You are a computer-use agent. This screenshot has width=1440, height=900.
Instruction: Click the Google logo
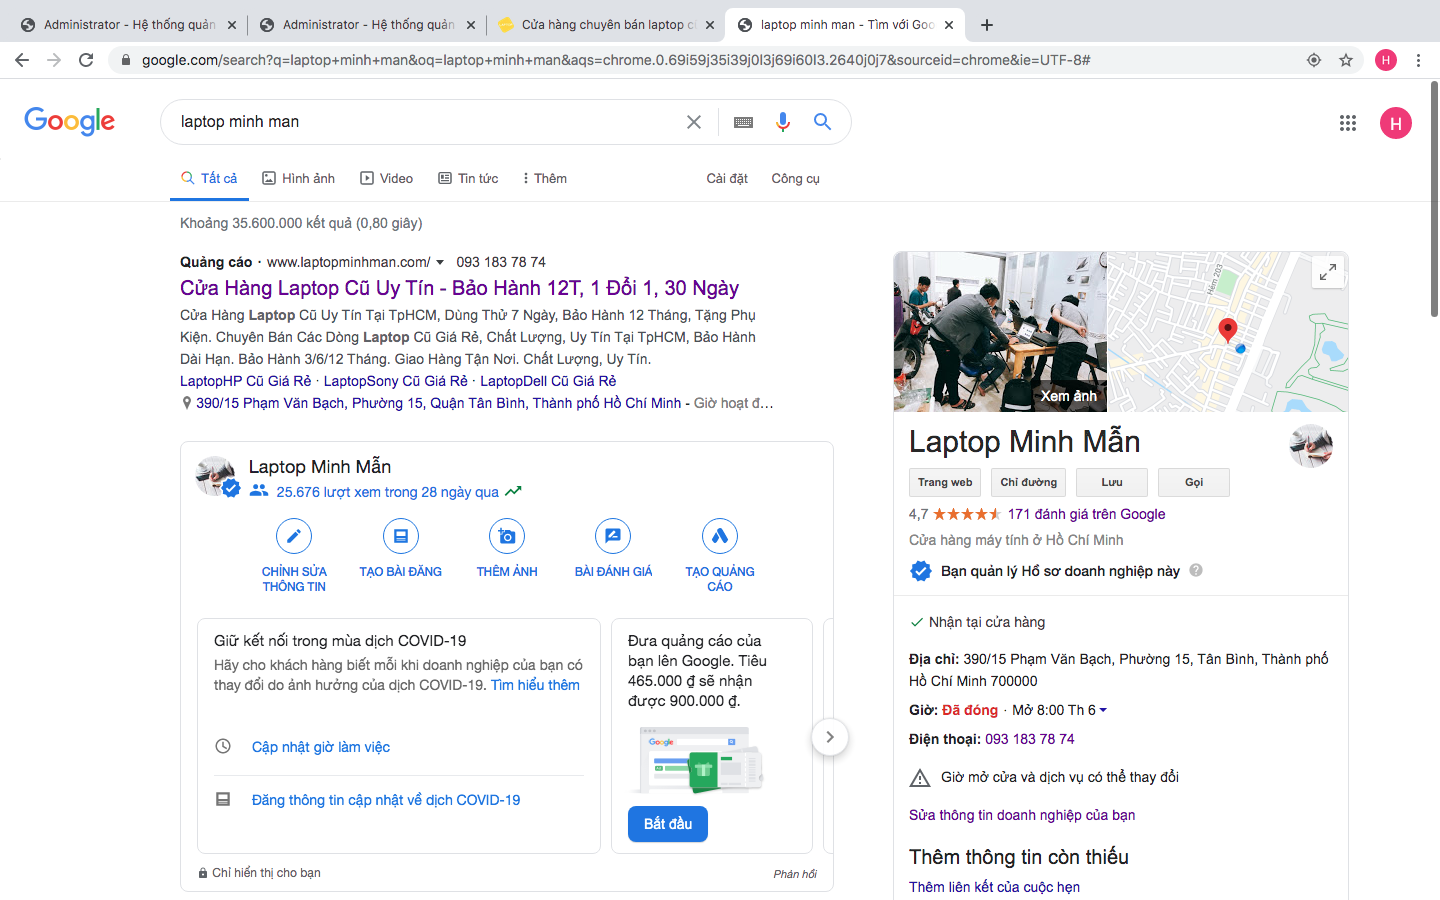tap(69, 121)
